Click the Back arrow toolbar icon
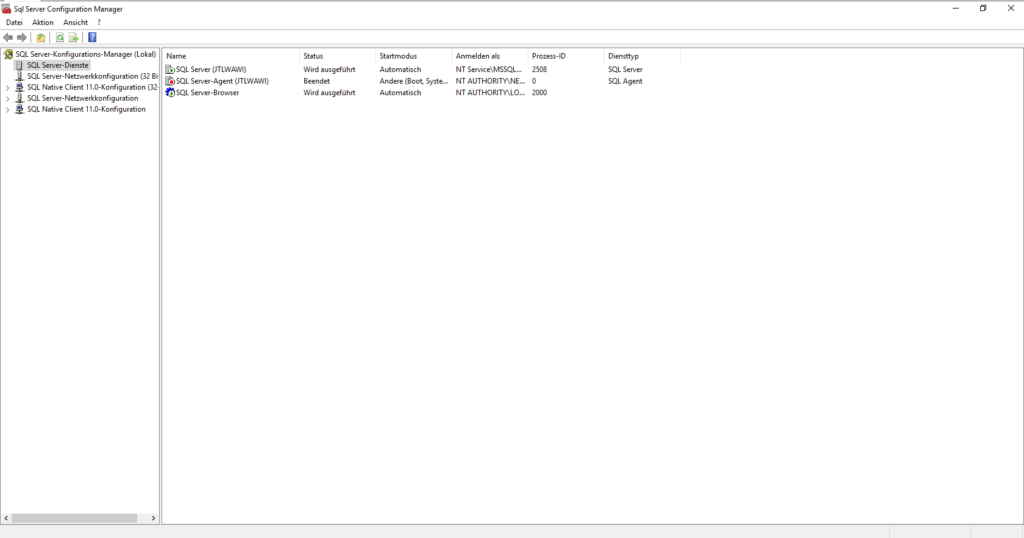Viewport: 1024px width, 538px height. [8, 37]
